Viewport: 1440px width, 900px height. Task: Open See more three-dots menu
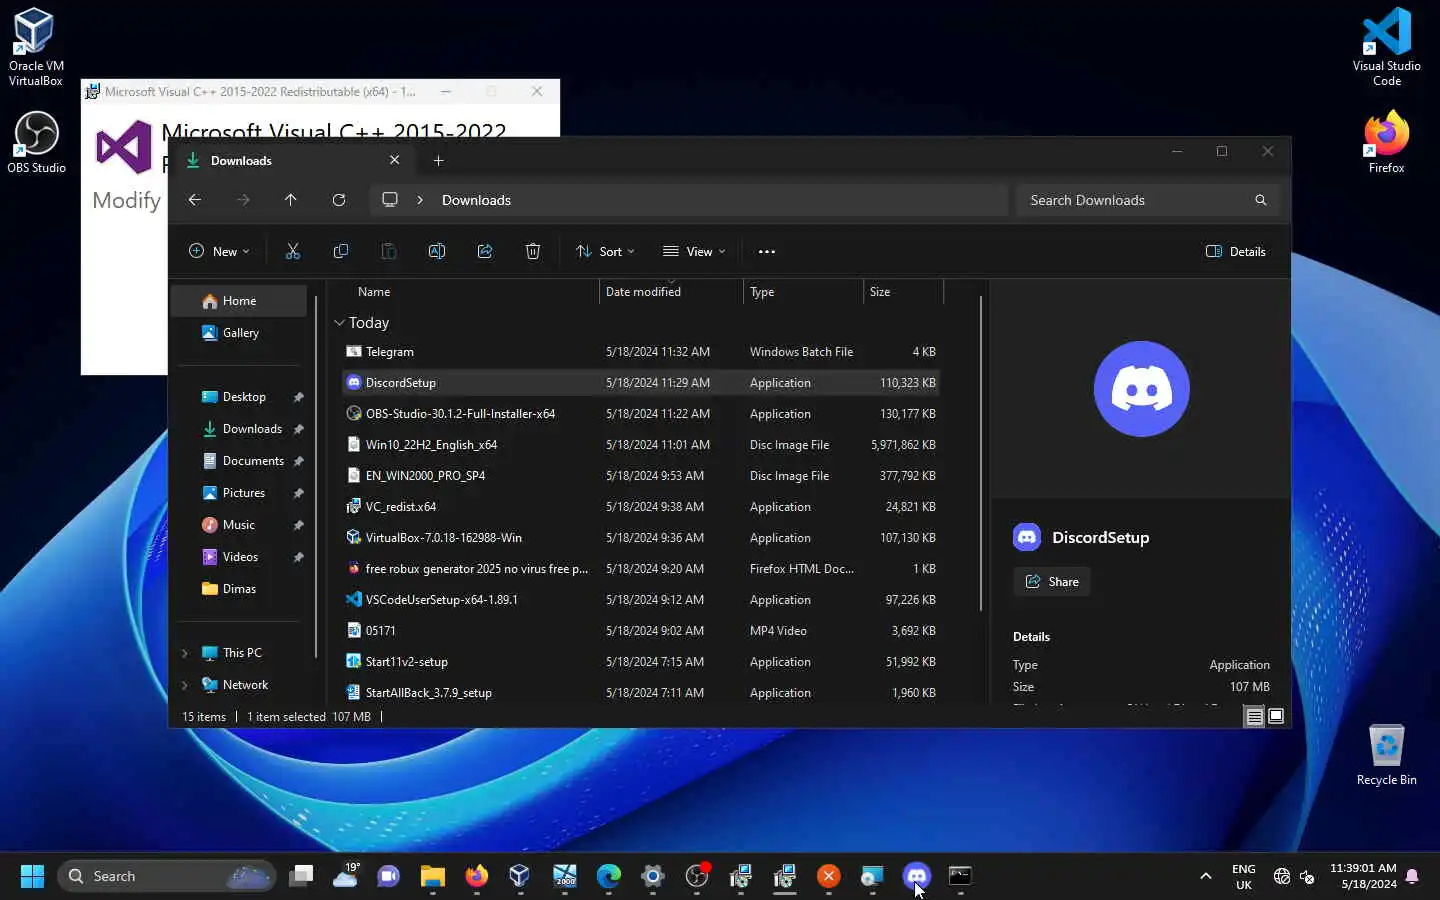click(x=767, y=252)
